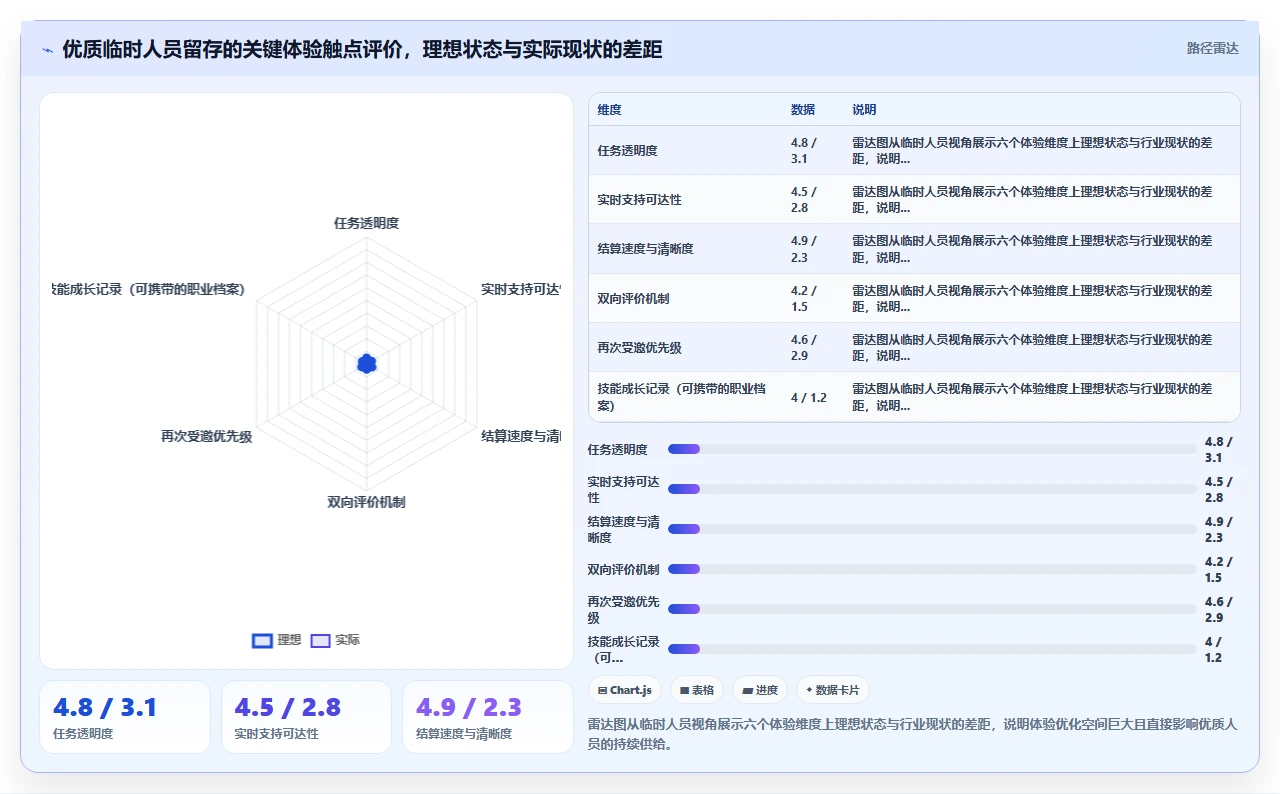The width and height of the screenshot is (1280, 794).
Task: Click the 技能成长记录 progress bar
Action: tap(932, 649)
